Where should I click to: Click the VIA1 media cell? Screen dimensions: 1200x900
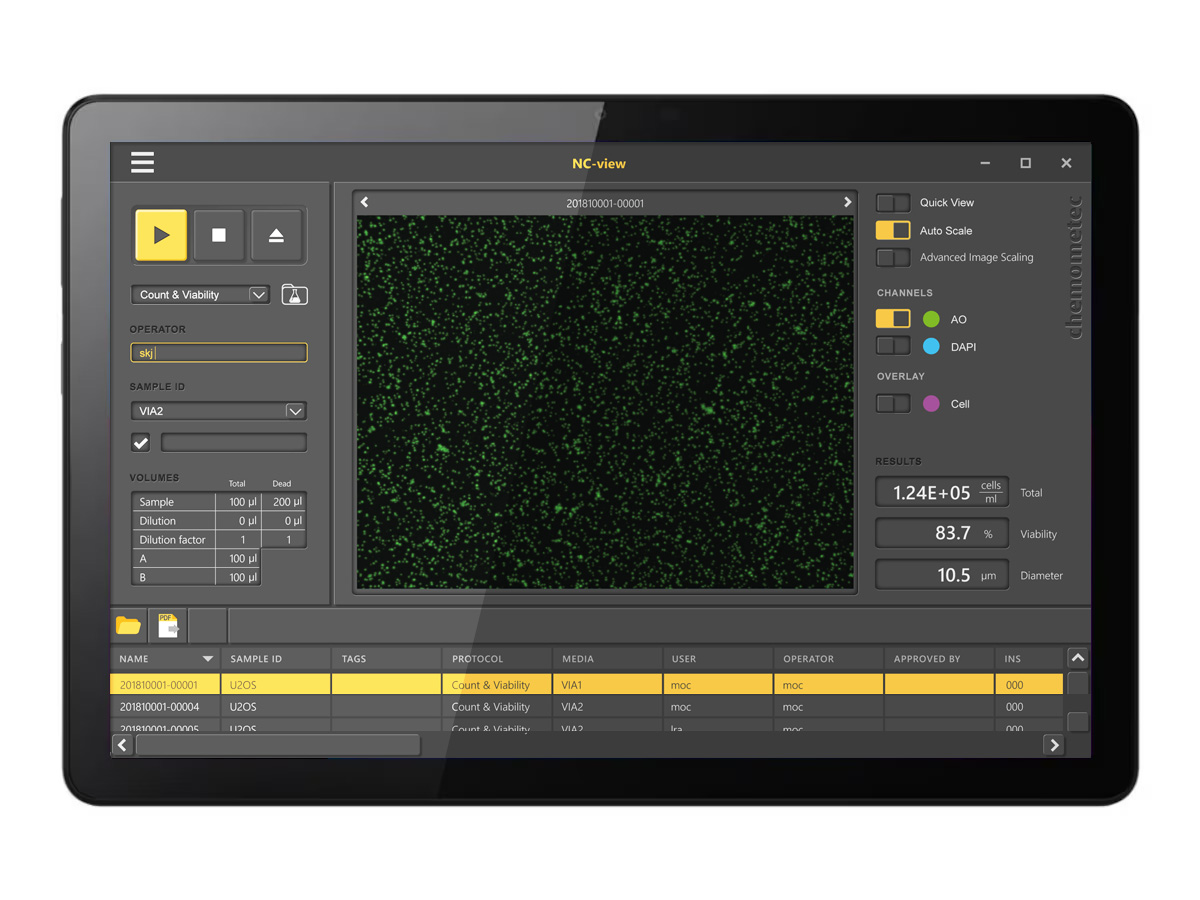[607, 685]
